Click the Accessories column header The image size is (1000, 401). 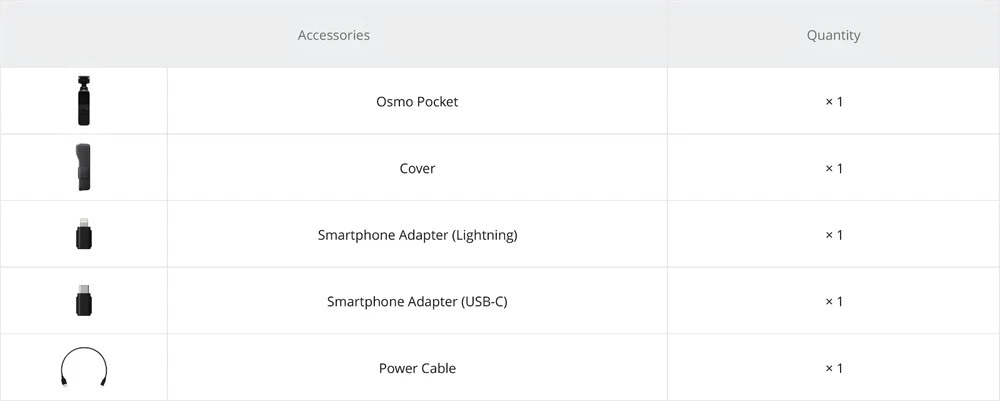coord(333,35)
